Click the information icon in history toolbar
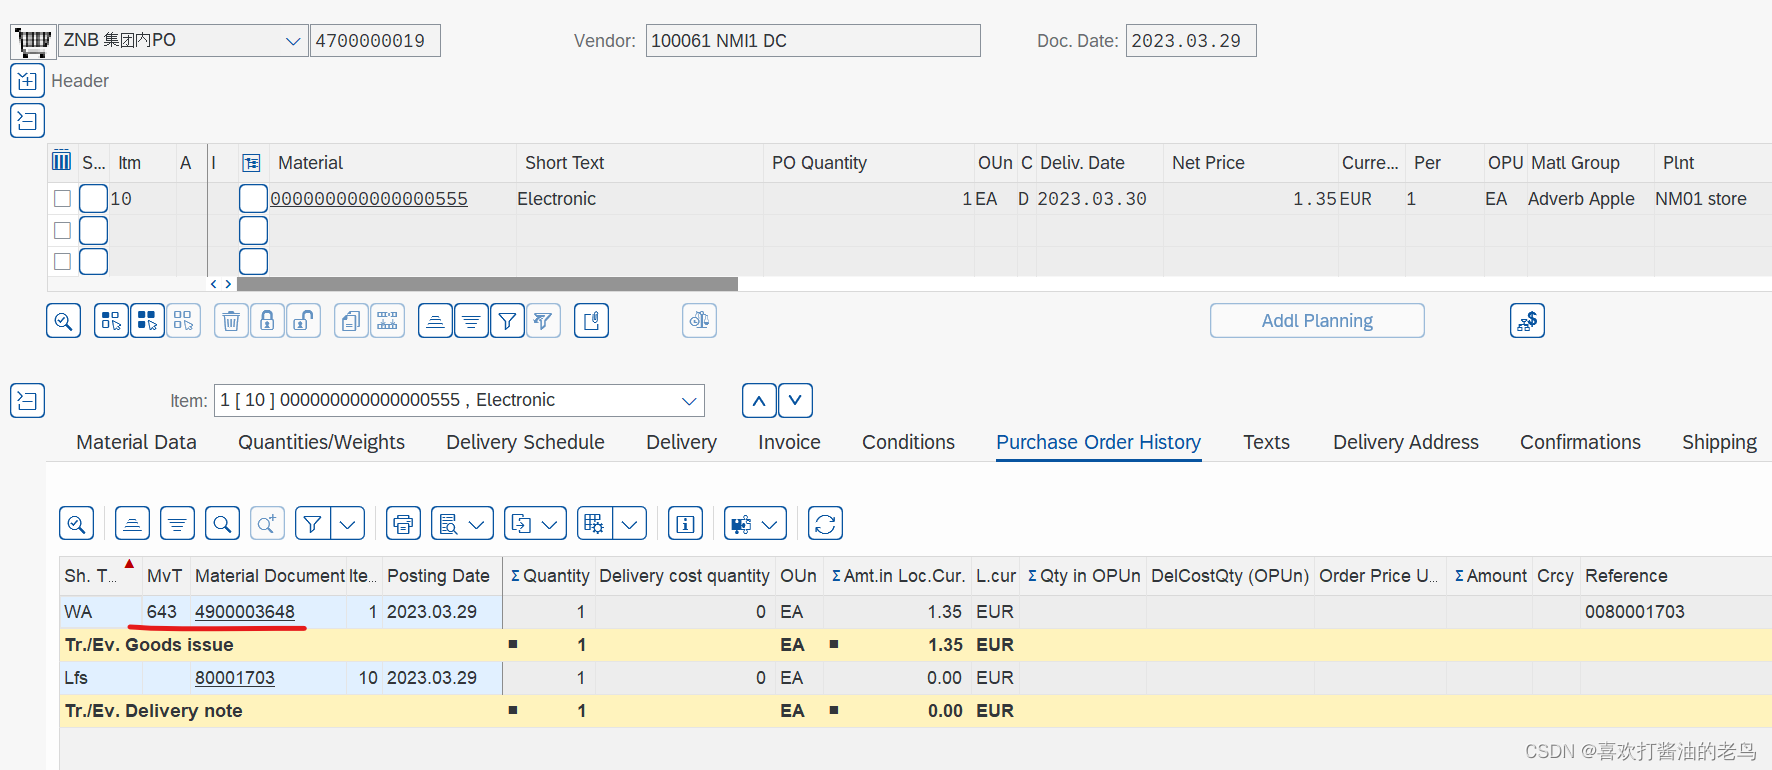Viewport: 1772px width, 770px height. tap(685, 524)
